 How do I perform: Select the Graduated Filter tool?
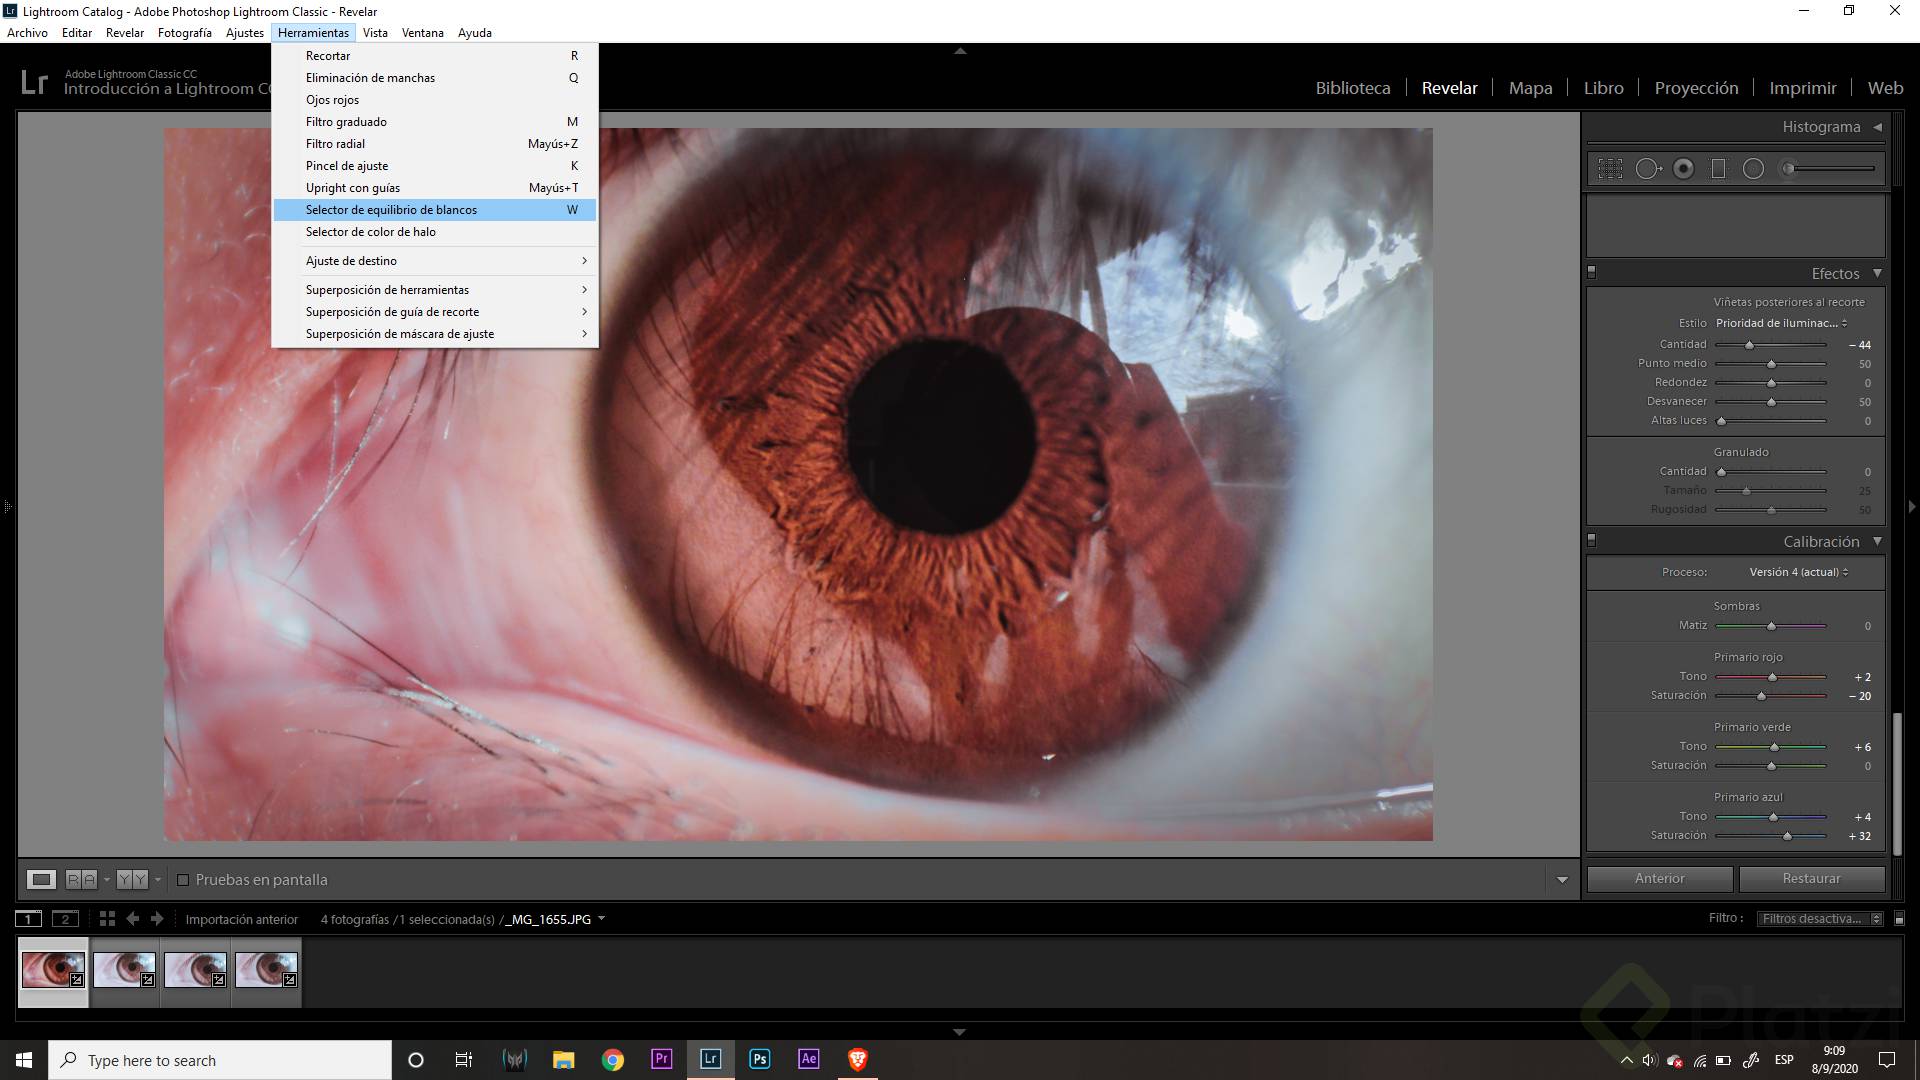347,121
